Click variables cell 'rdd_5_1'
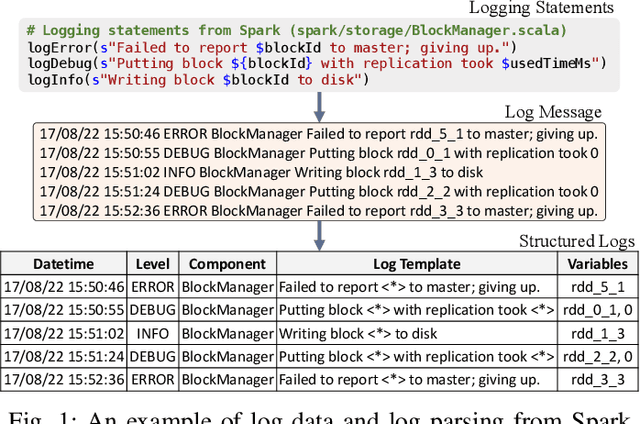 tap(598, 287)
